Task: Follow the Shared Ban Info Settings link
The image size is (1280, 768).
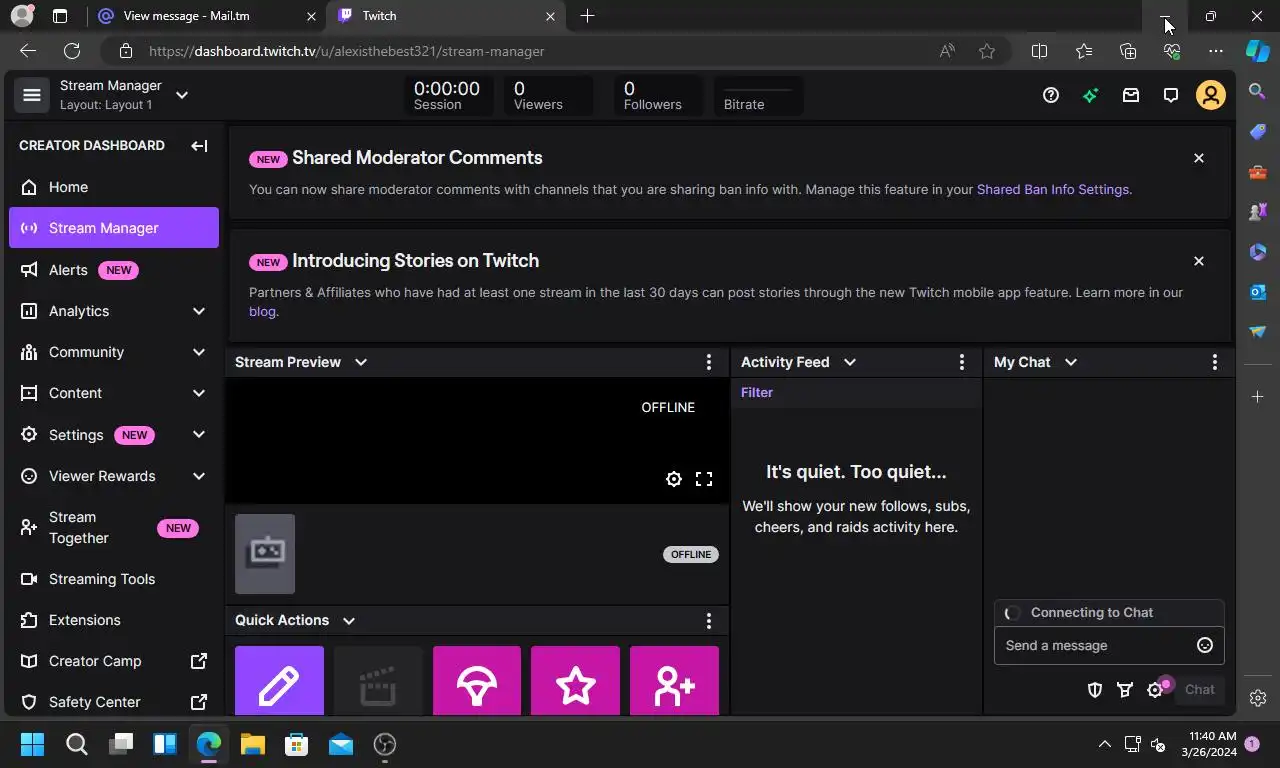Action: 1052,189
